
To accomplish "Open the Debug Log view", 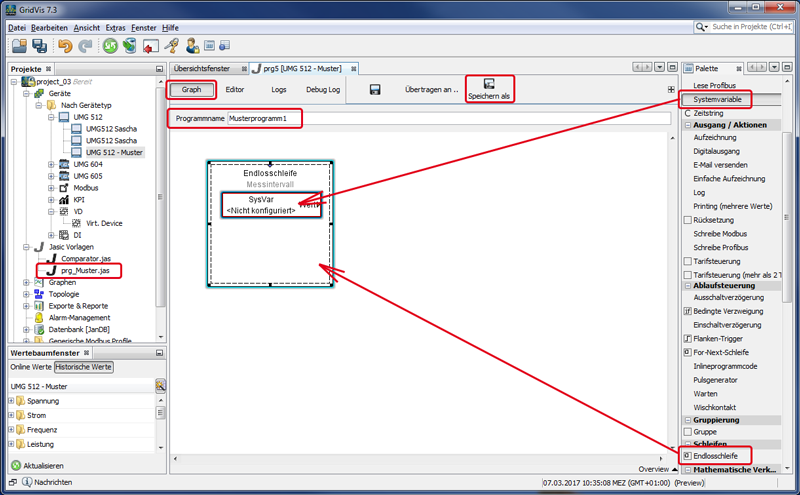I will point(323,89).
